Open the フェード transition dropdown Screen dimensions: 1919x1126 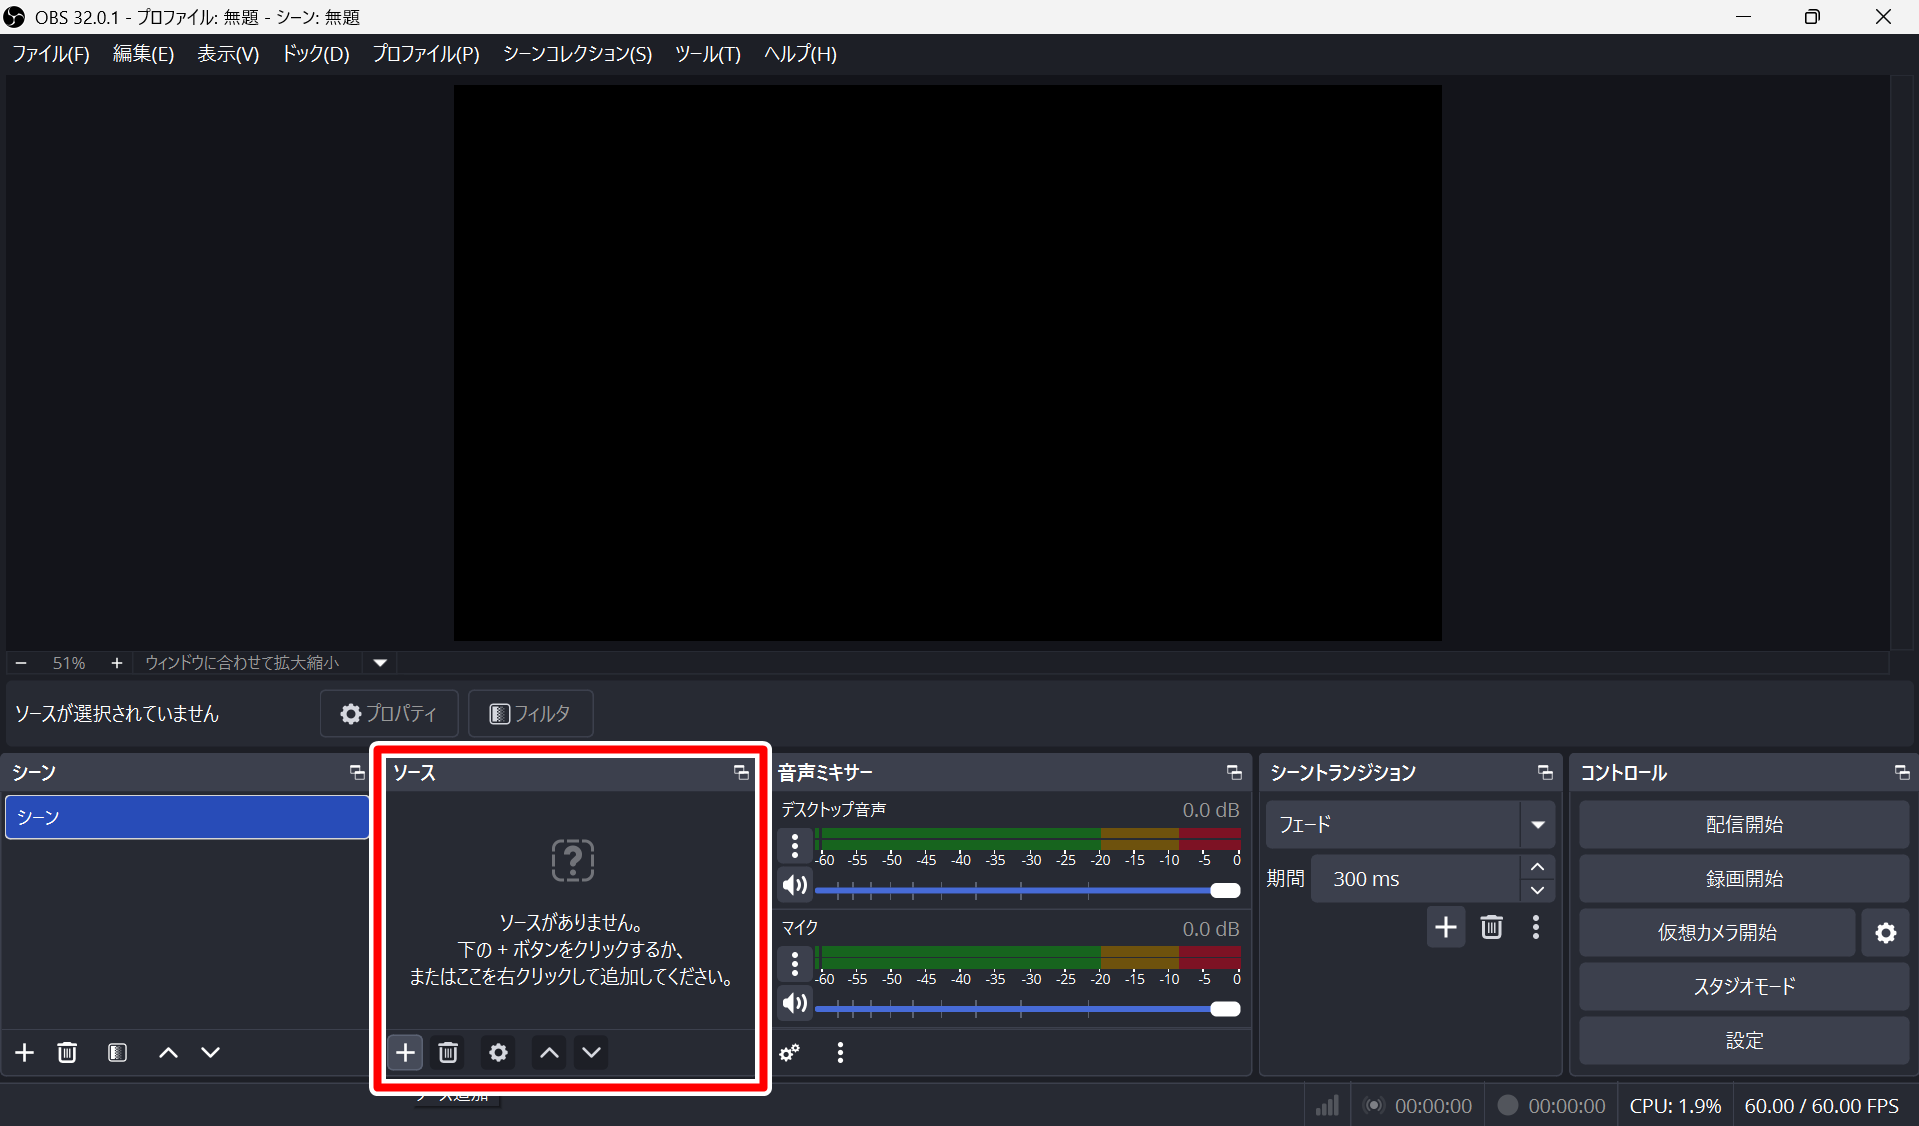coord(1537,825)
